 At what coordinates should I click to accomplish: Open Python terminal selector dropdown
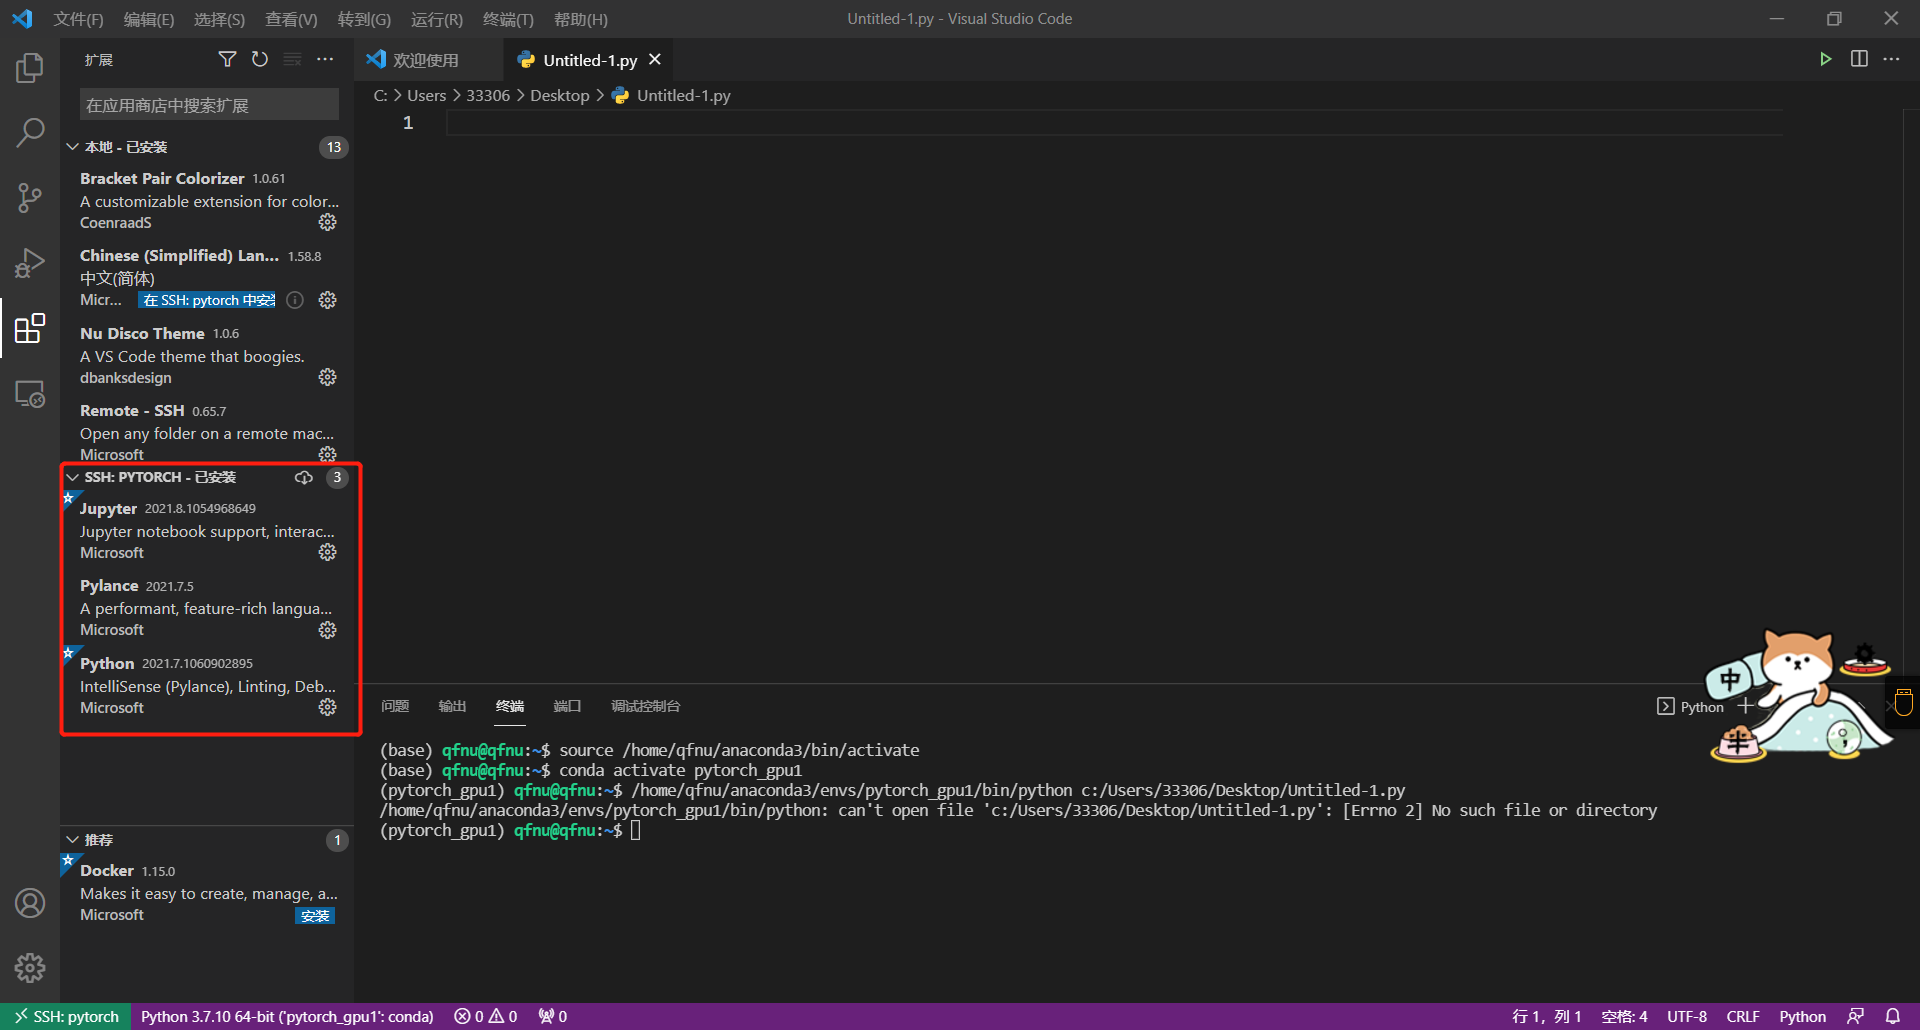click(1691, 707)
